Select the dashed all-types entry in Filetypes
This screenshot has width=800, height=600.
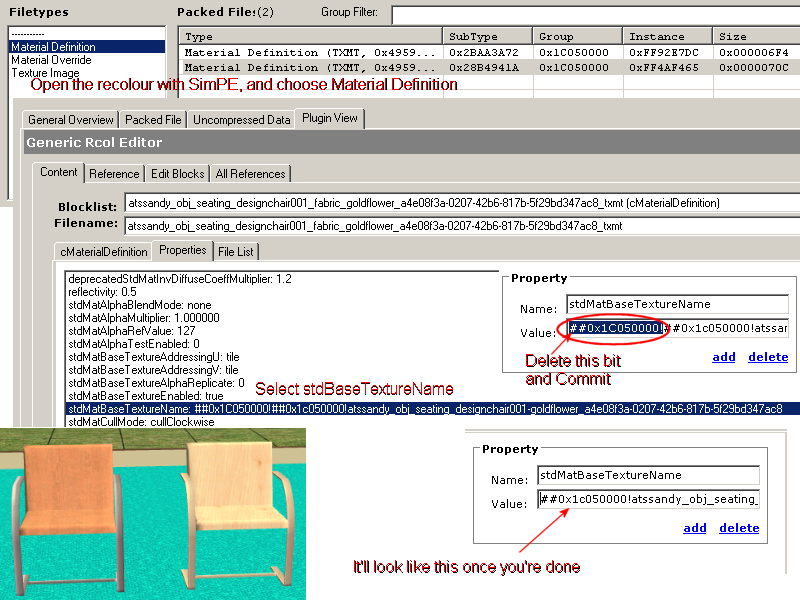tap(28, 34)
